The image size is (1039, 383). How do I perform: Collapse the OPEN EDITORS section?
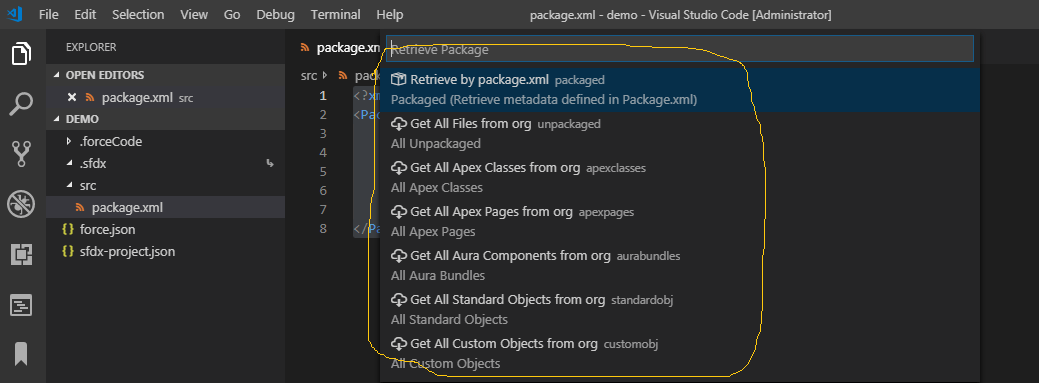click(56, 76)
